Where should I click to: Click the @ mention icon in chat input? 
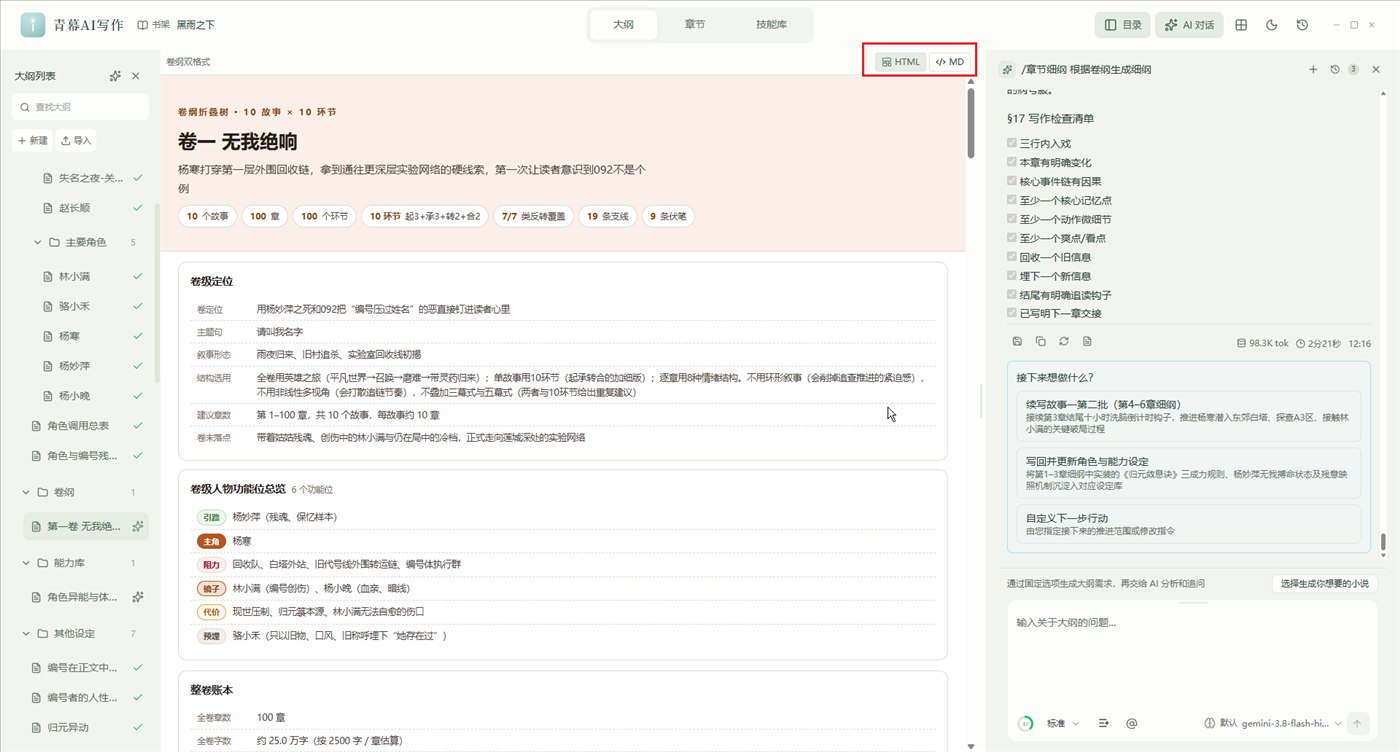click(x=1132, y=723)
